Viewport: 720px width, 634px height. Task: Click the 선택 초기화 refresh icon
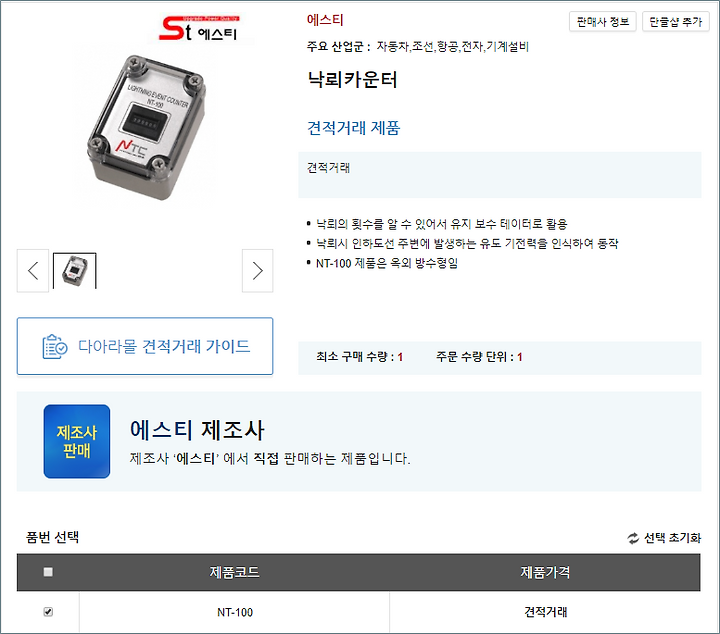(x=633, y=538)
